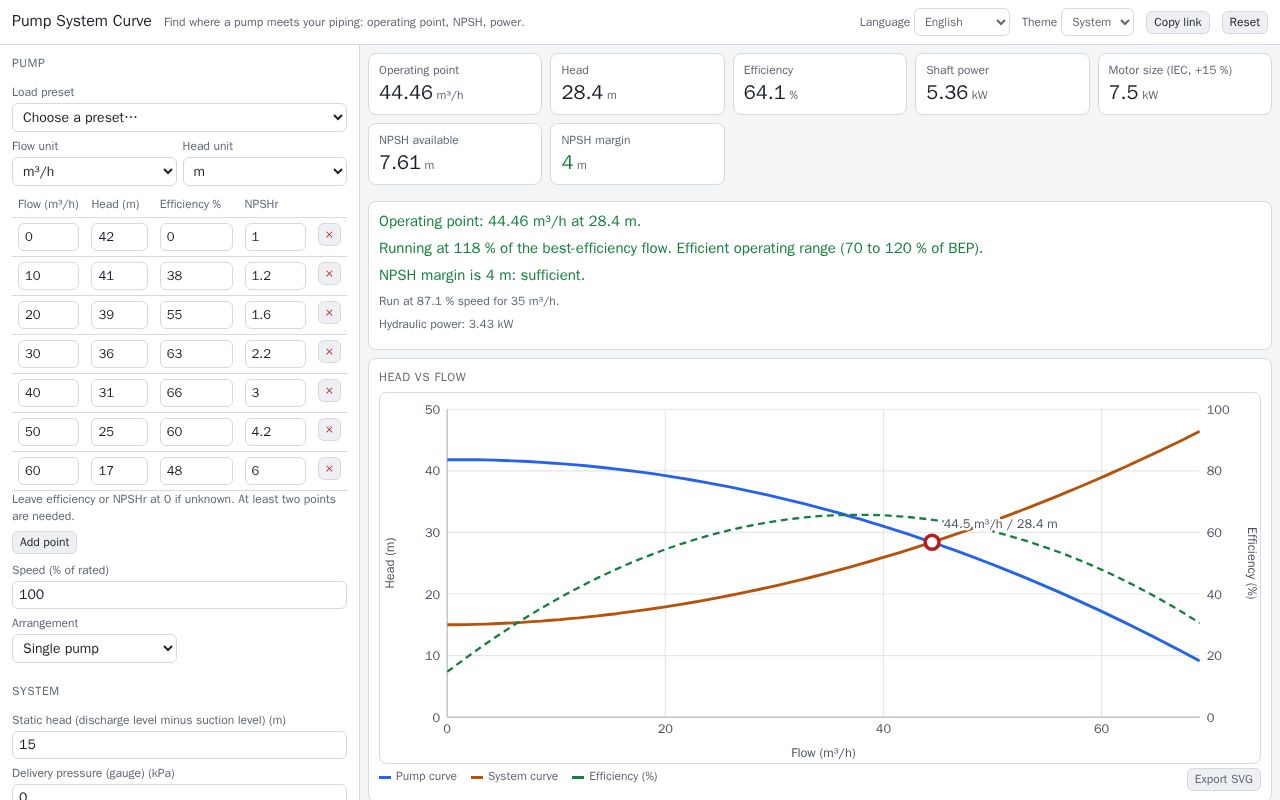Expand the Load preset dropdown

pyautogui.click(x=179, y=117)
